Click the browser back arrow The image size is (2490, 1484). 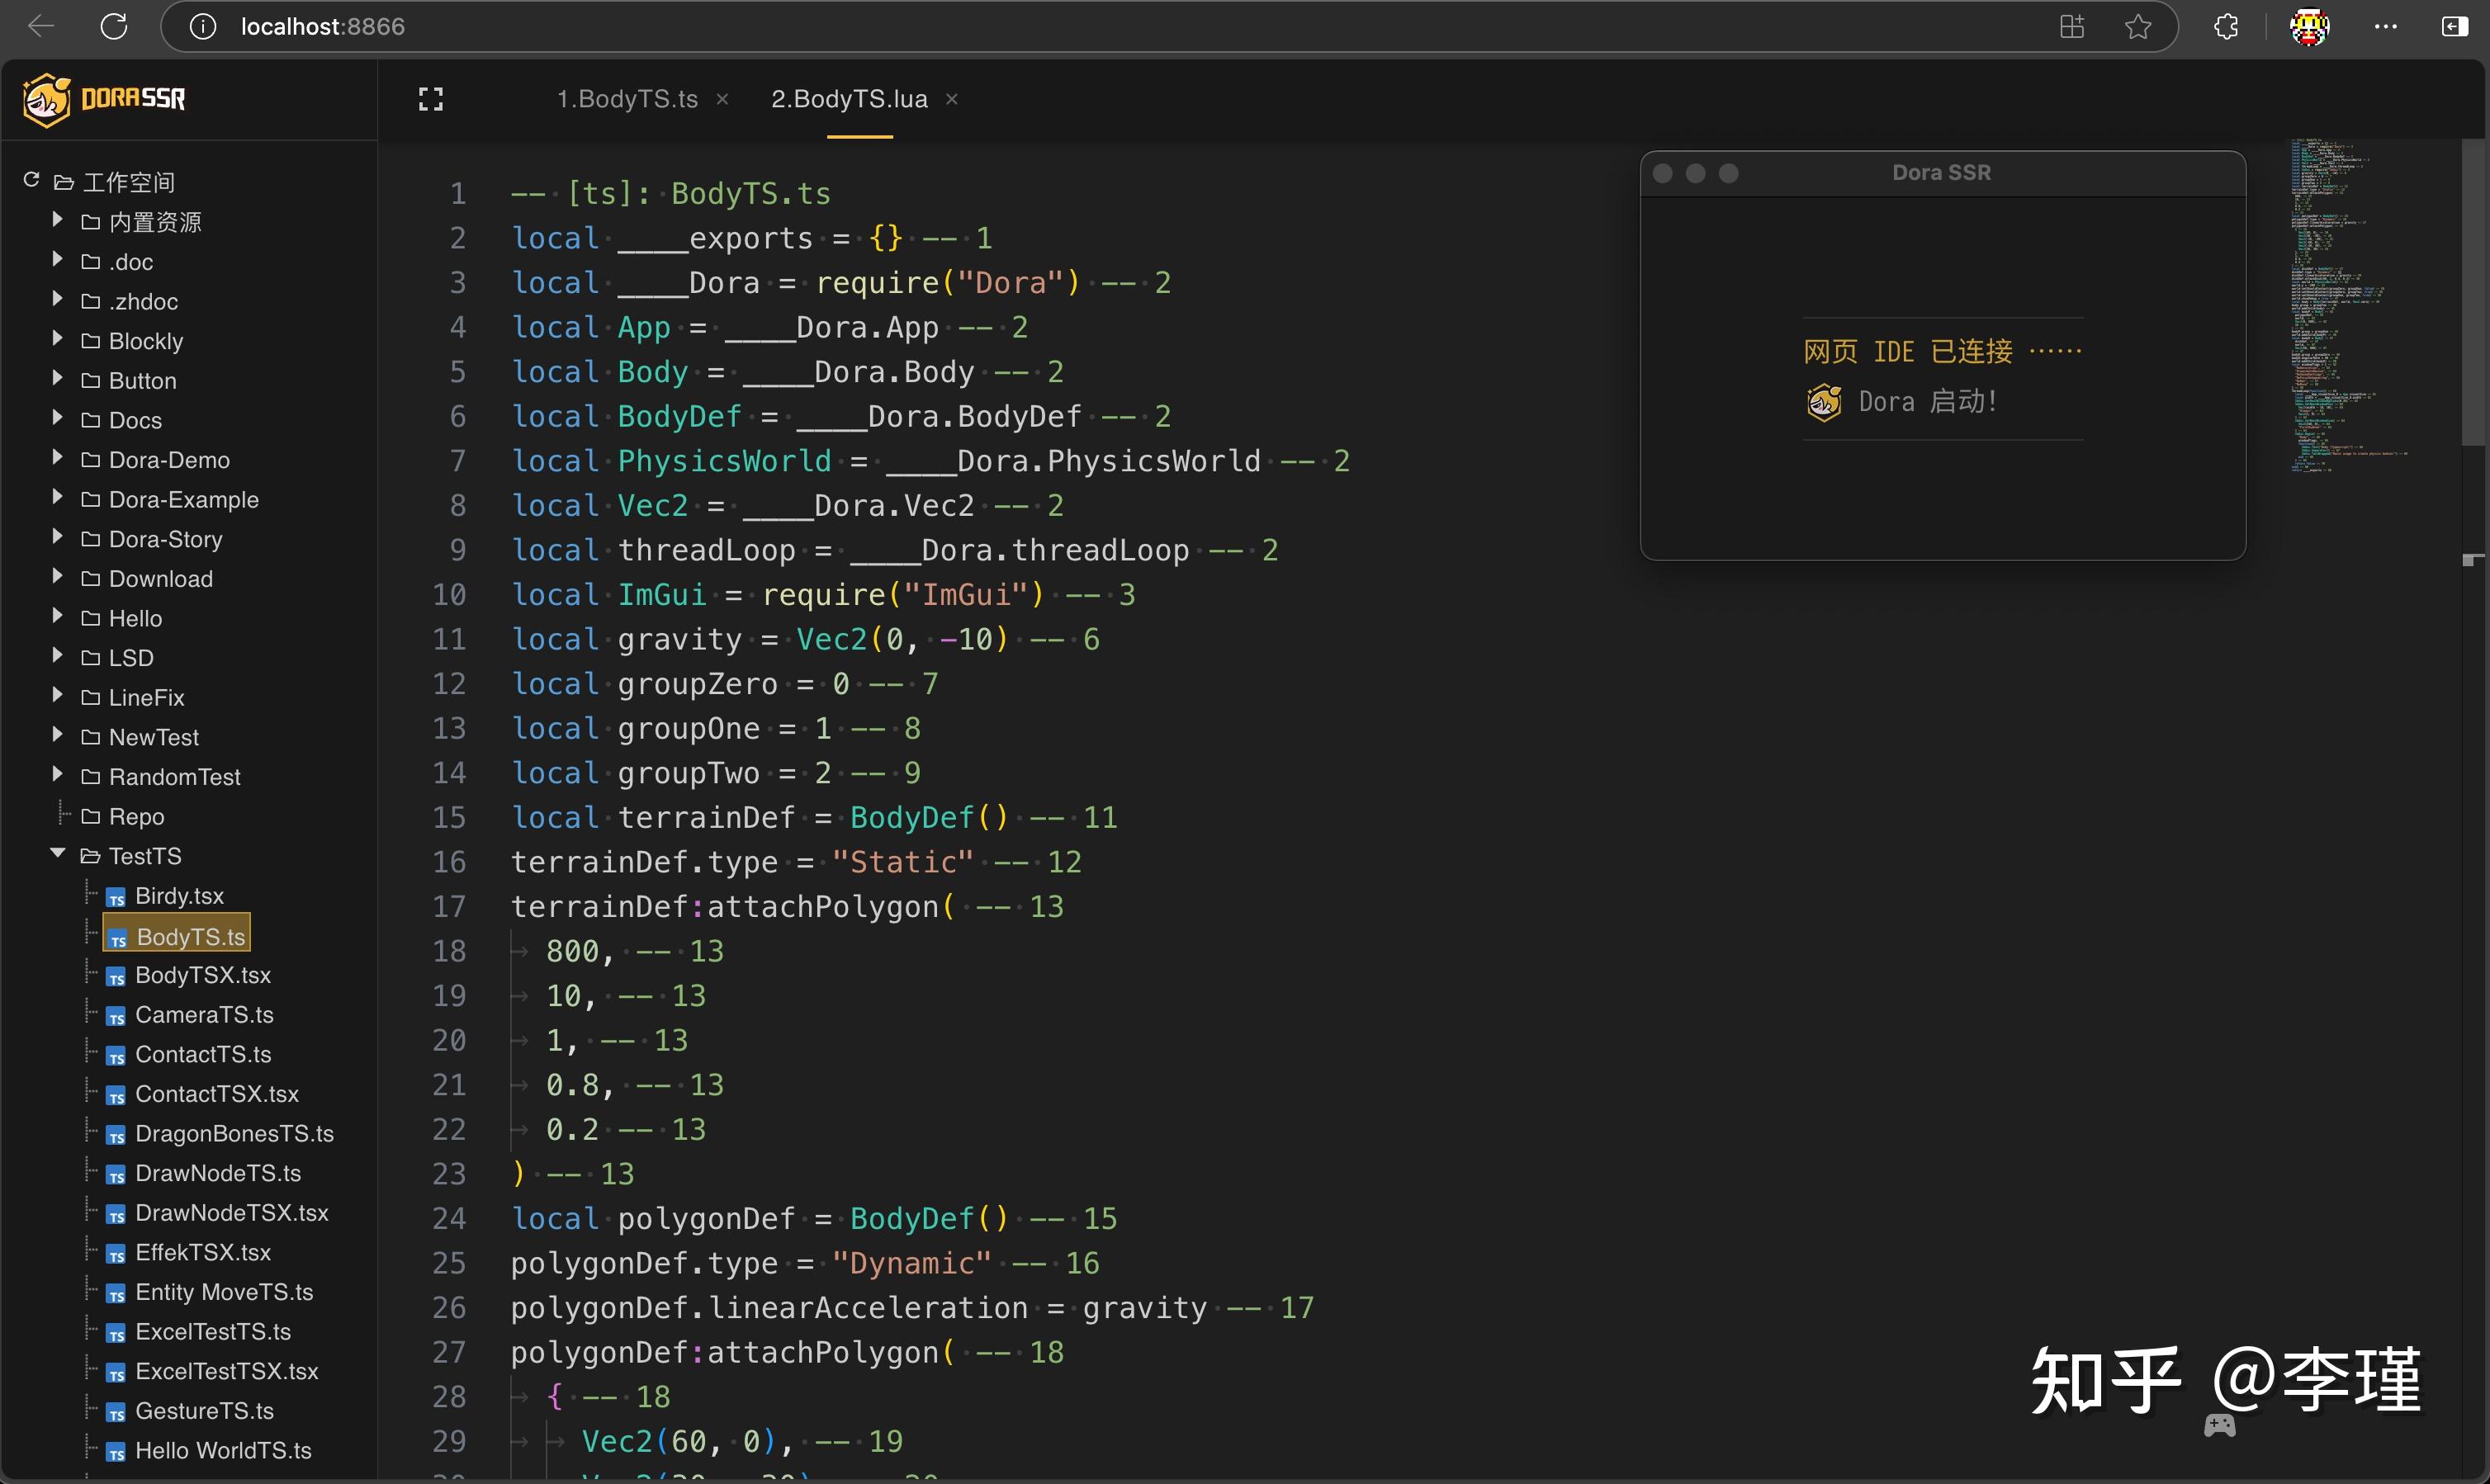point(40,26)
